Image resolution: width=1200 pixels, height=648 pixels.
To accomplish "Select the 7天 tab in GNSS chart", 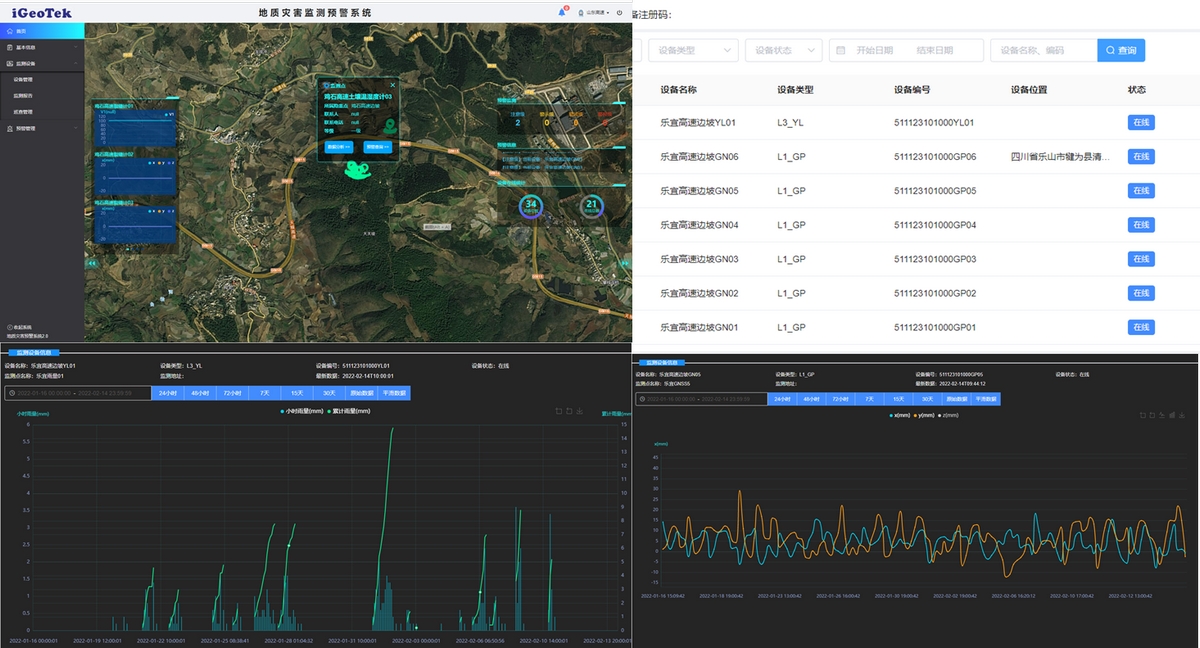I will tap(869, 399).
